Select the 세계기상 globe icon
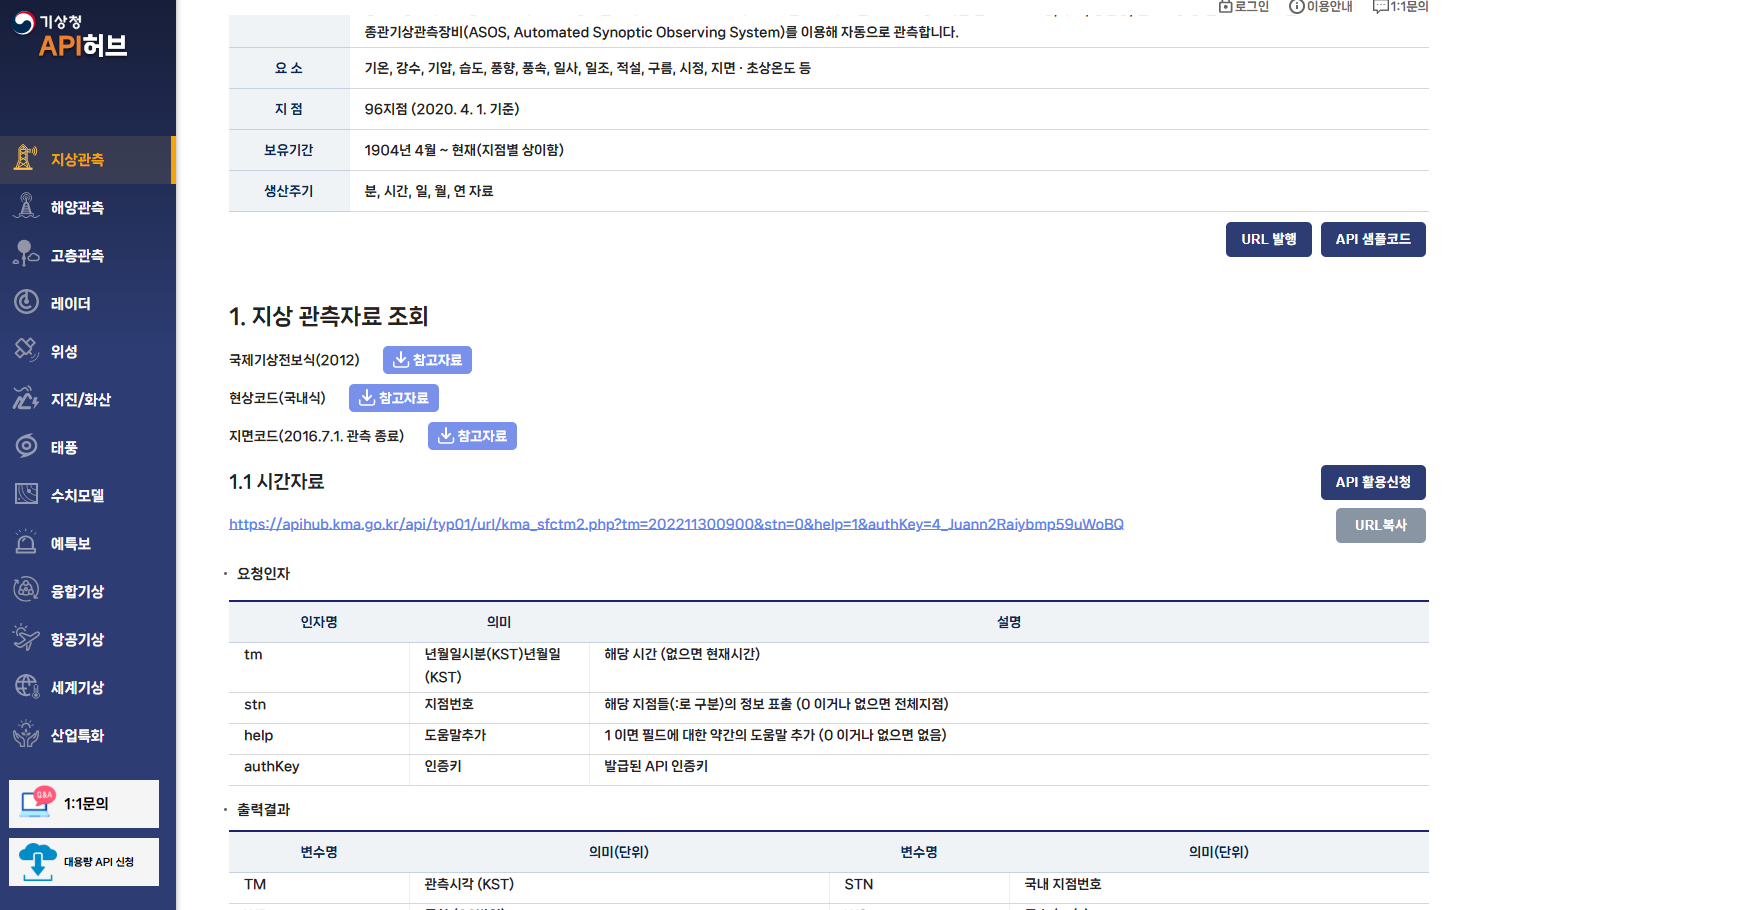Screen dimensions: 1741x910 [26, 686]
